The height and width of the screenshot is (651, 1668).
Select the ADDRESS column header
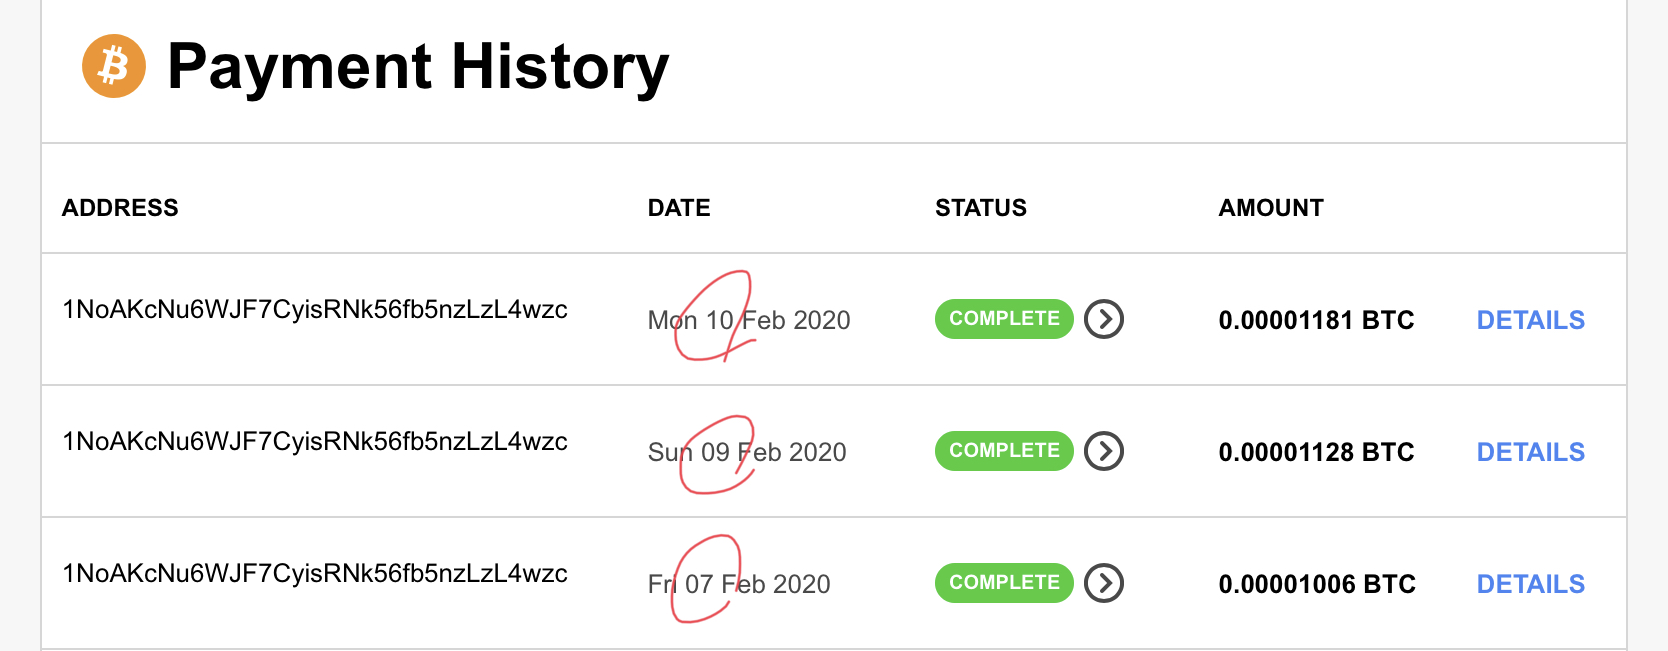(120, 208)
